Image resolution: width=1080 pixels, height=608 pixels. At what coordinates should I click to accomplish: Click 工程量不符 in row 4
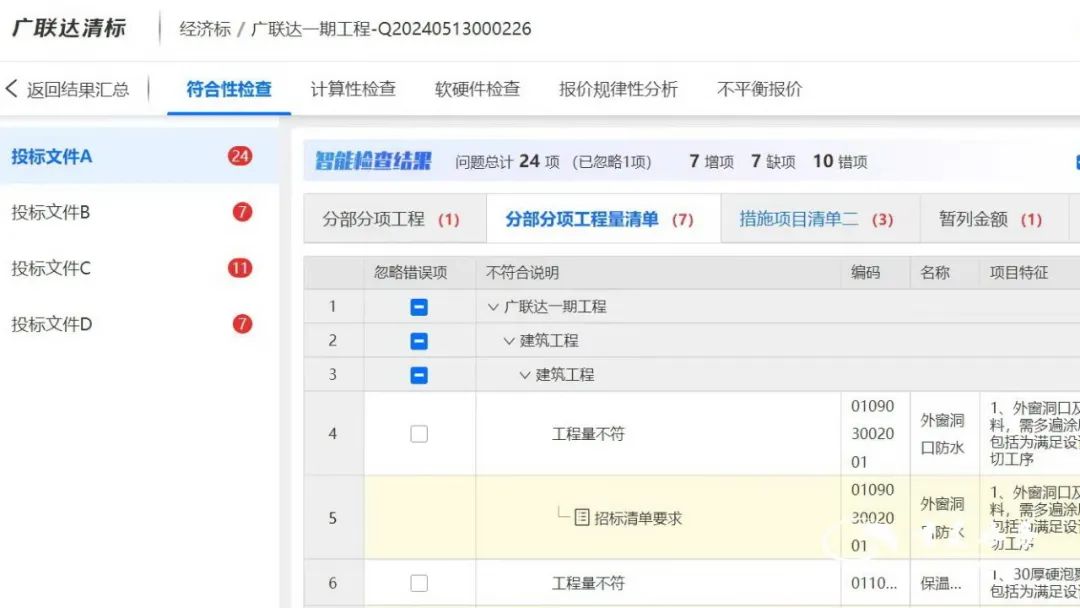tap(588, 434)
